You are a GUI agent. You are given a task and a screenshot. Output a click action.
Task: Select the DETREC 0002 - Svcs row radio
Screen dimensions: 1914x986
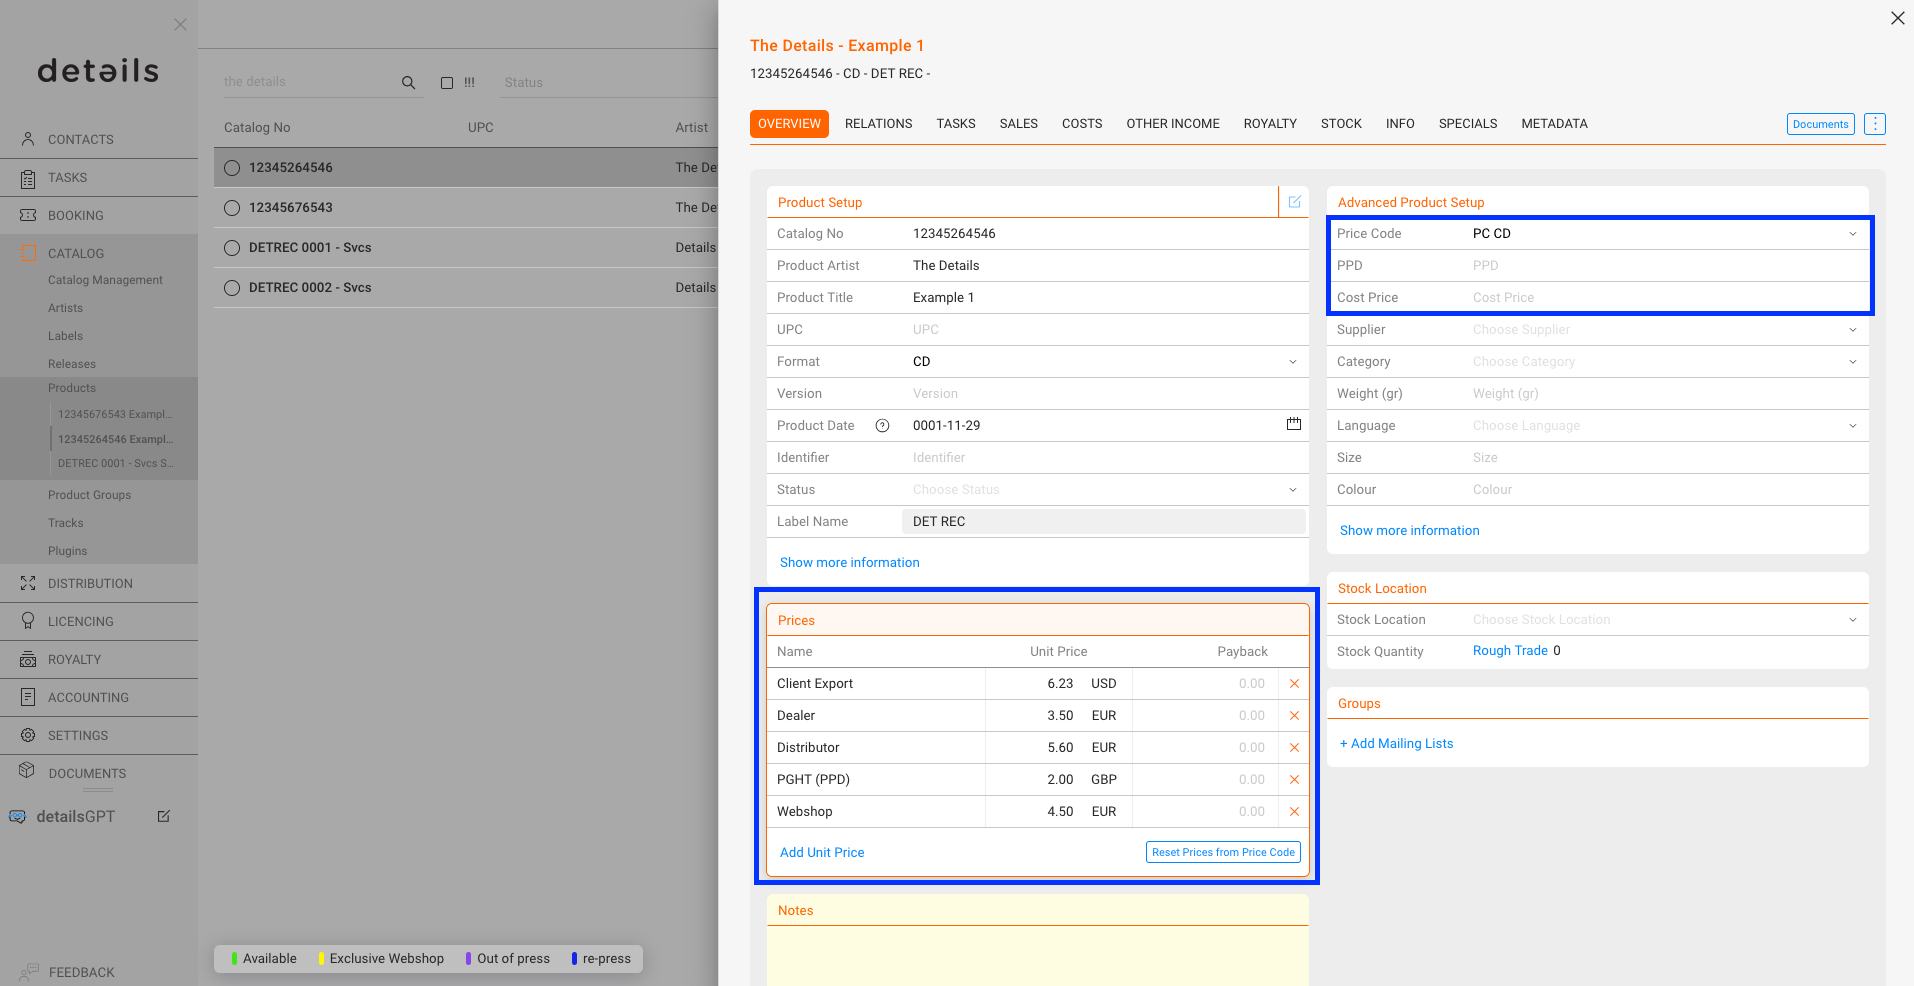click(x=232, y=288)
